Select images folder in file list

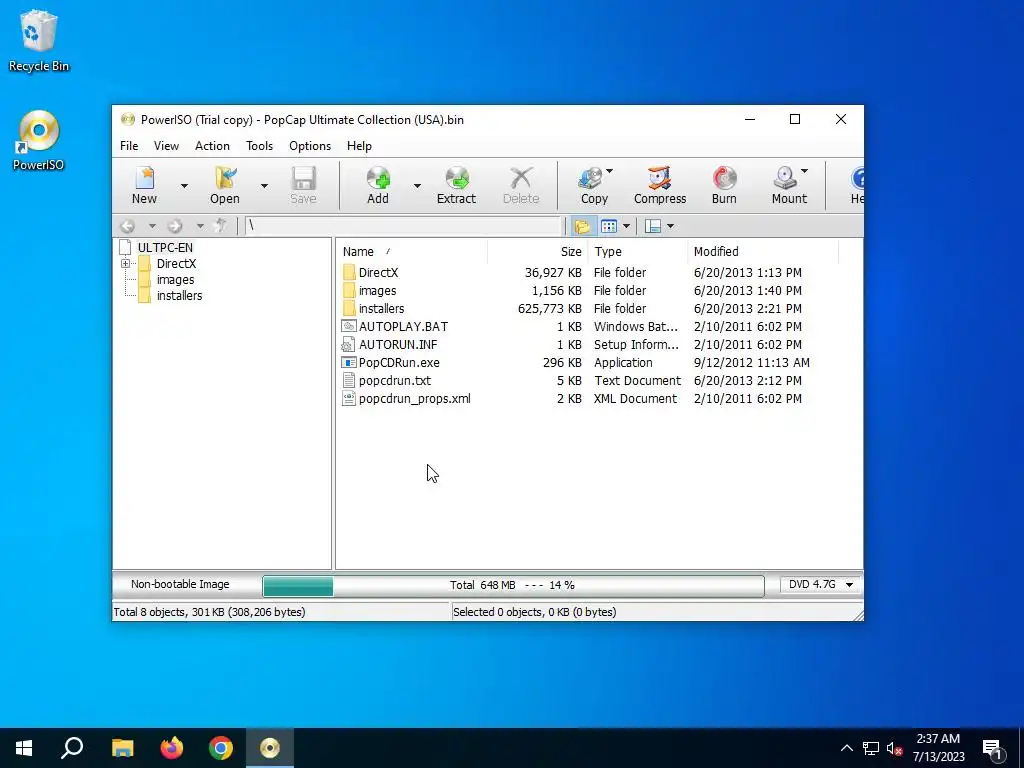pos(377,291)
